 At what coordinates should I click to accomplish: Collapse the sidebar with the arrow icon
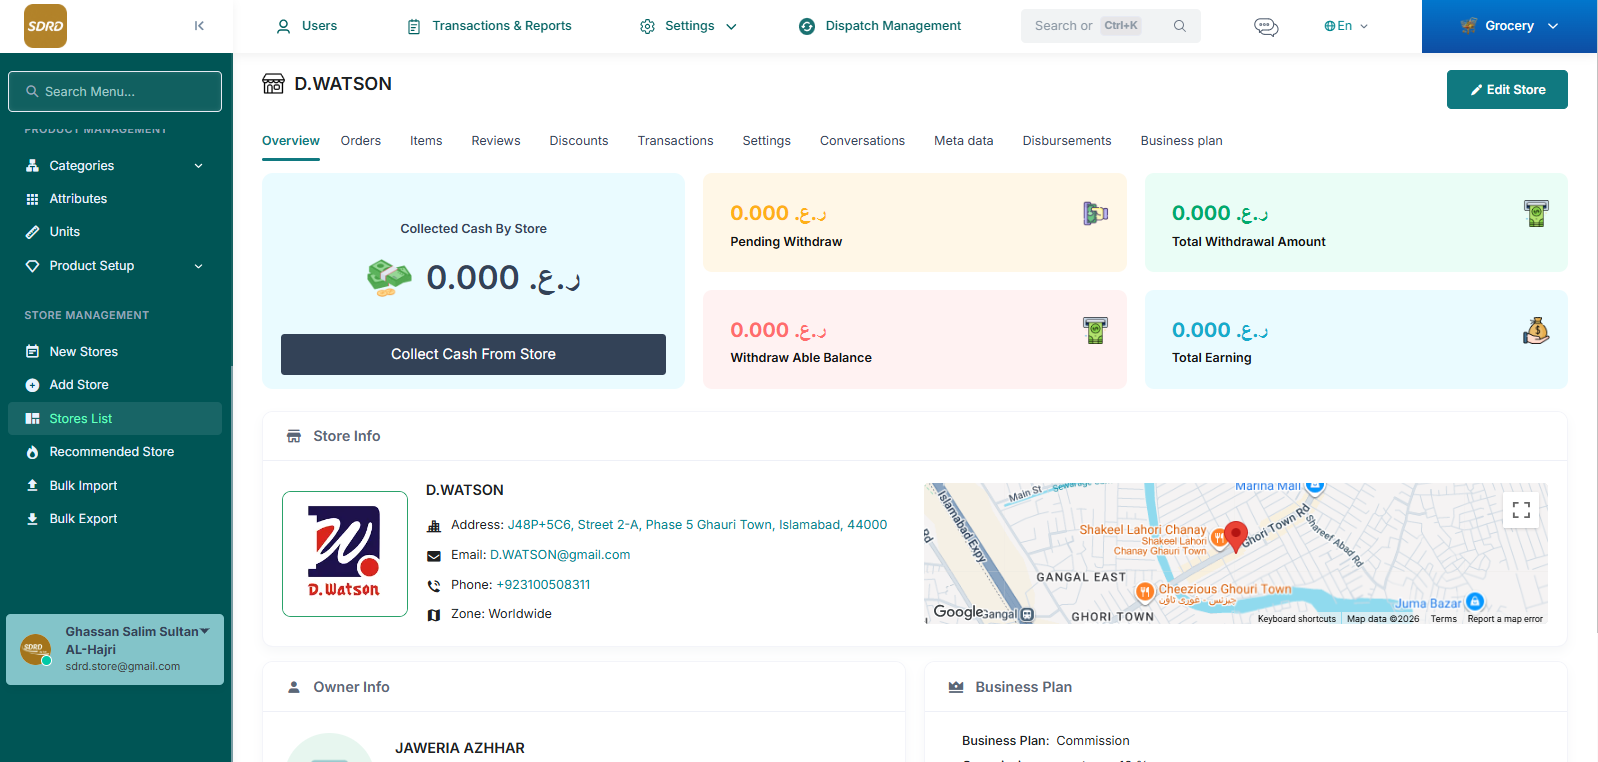(x=199, y=26)
